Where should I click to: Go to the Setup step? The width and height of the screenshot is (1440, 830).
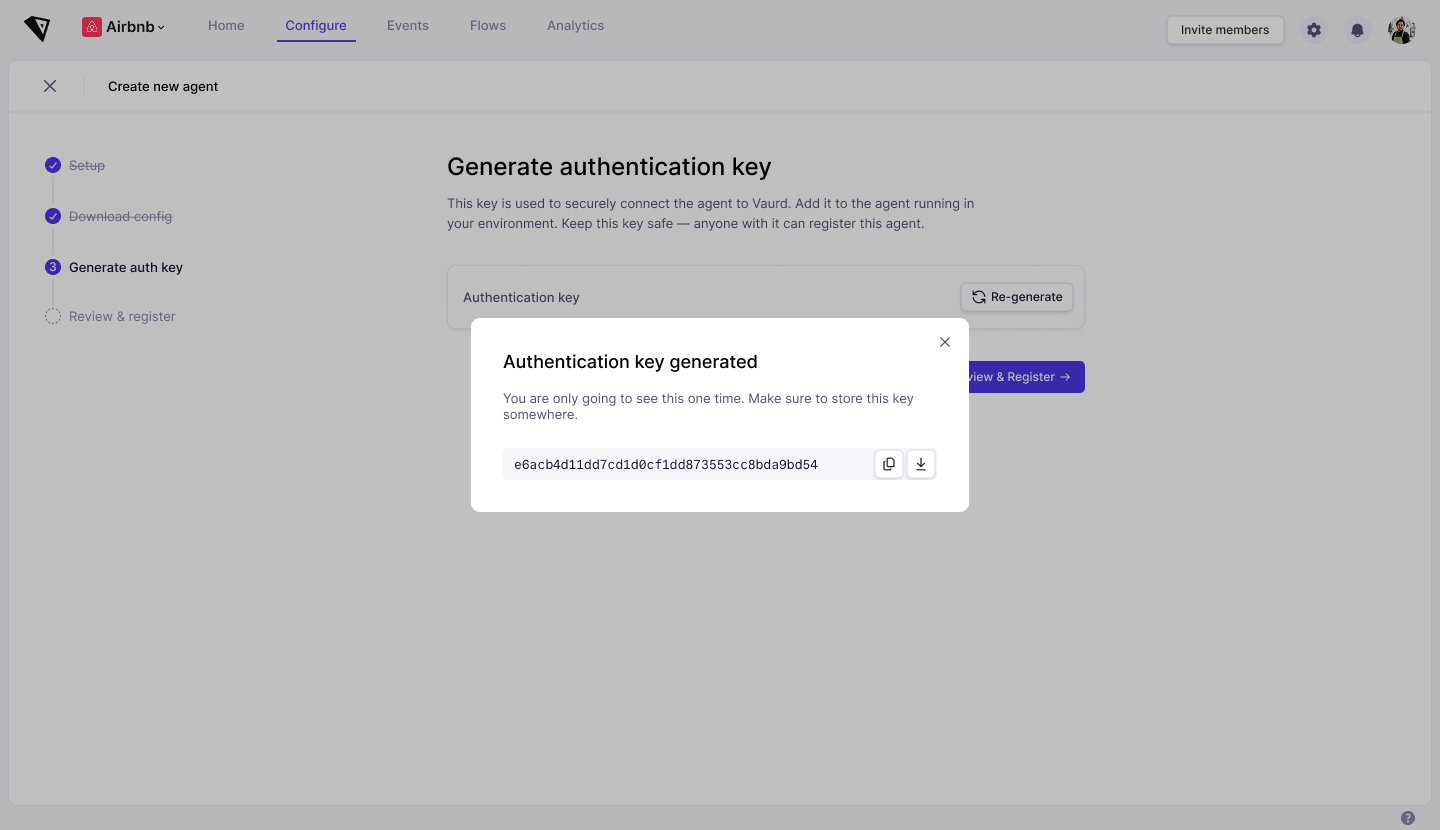(x=87, y=165)
